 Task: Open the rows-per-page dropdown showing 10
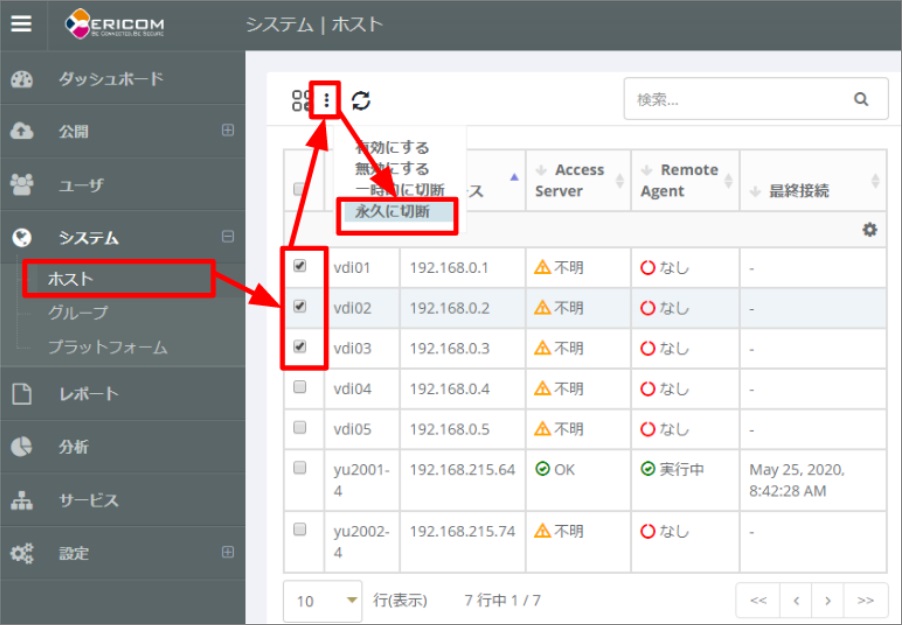[x=322, y=600]
